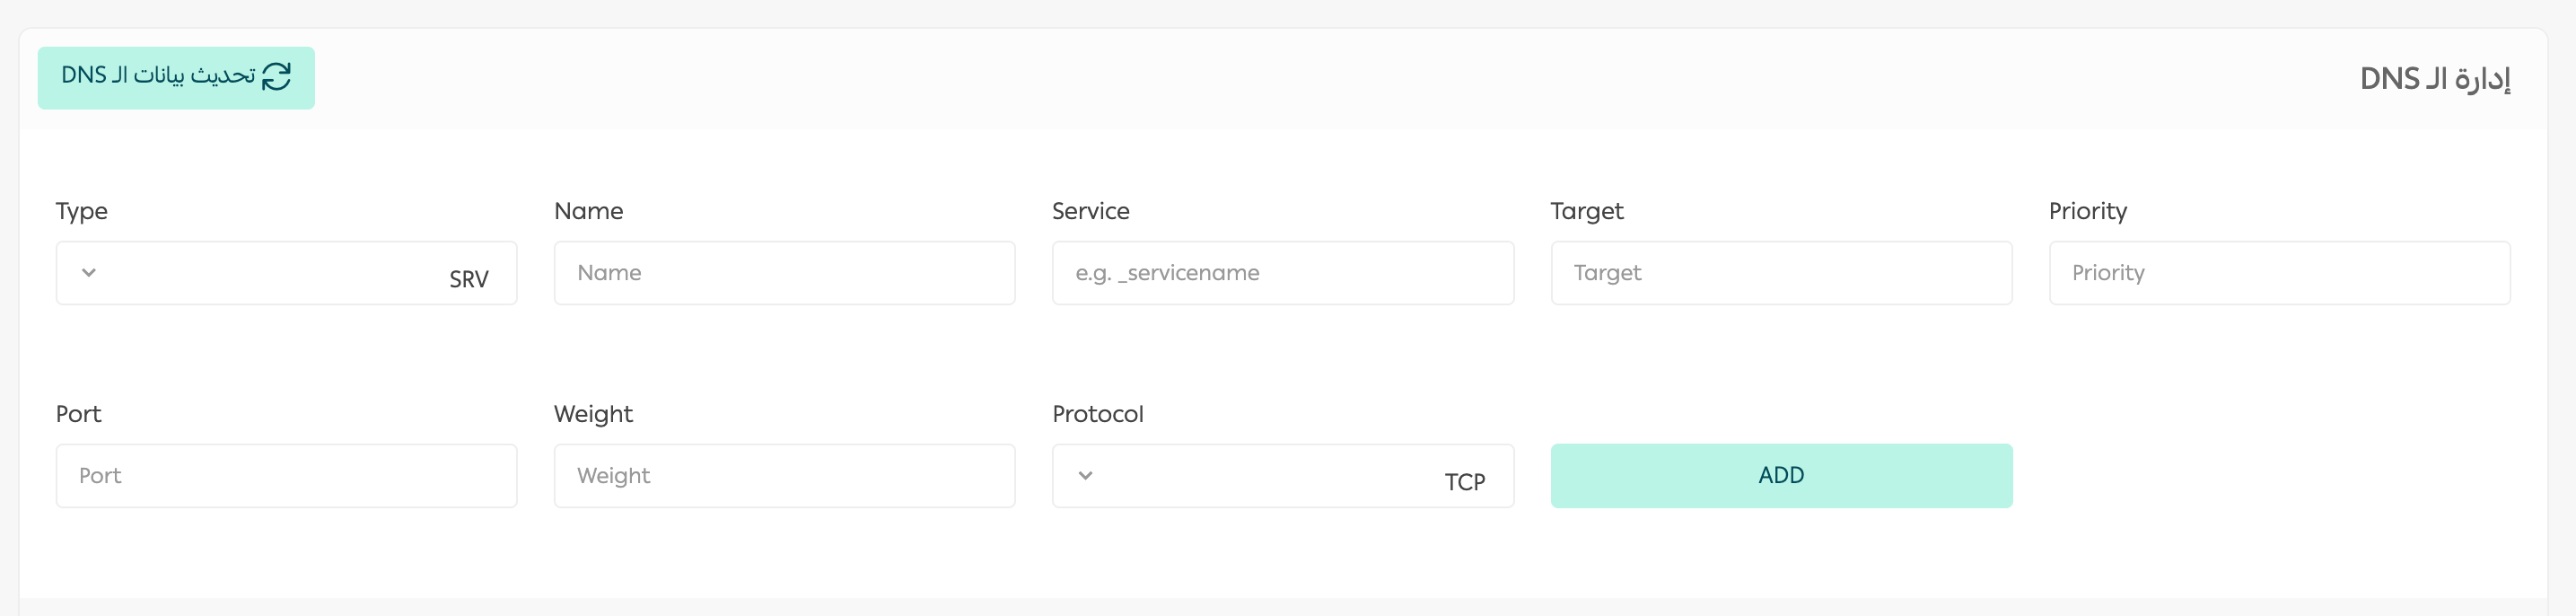Focus the Port input field
The width and height of the screenshot is (2576, 616).
click(286, 476)
